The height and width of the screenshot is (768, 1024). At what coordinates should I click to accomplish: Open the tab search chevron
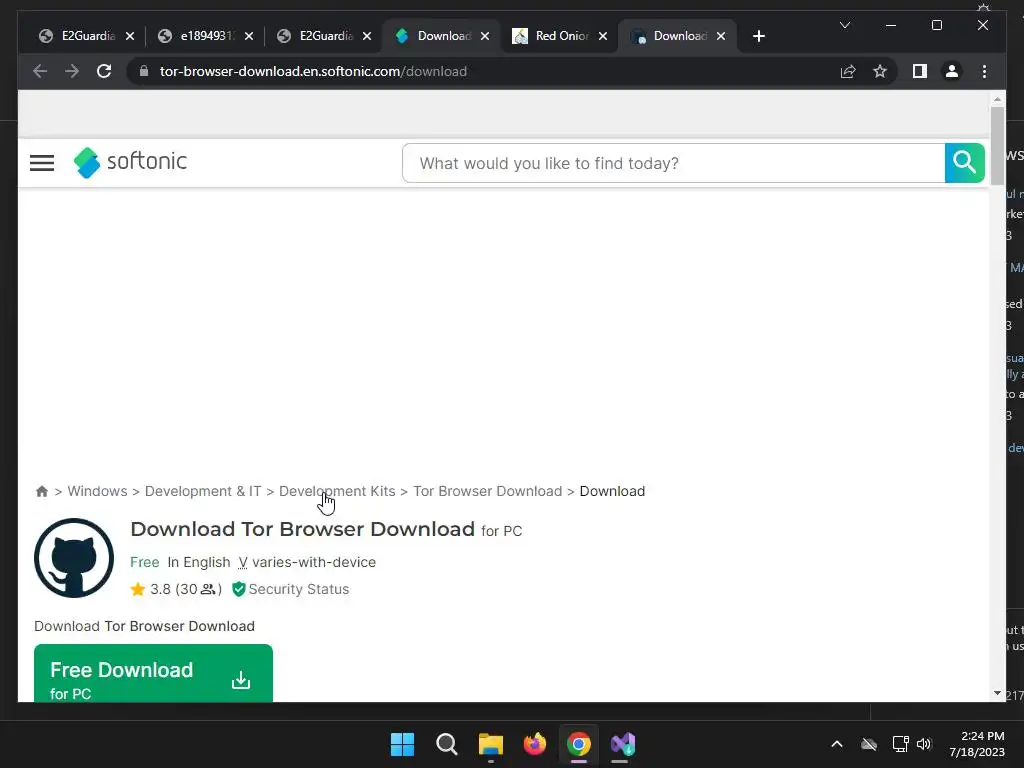[x=844, y=25]
